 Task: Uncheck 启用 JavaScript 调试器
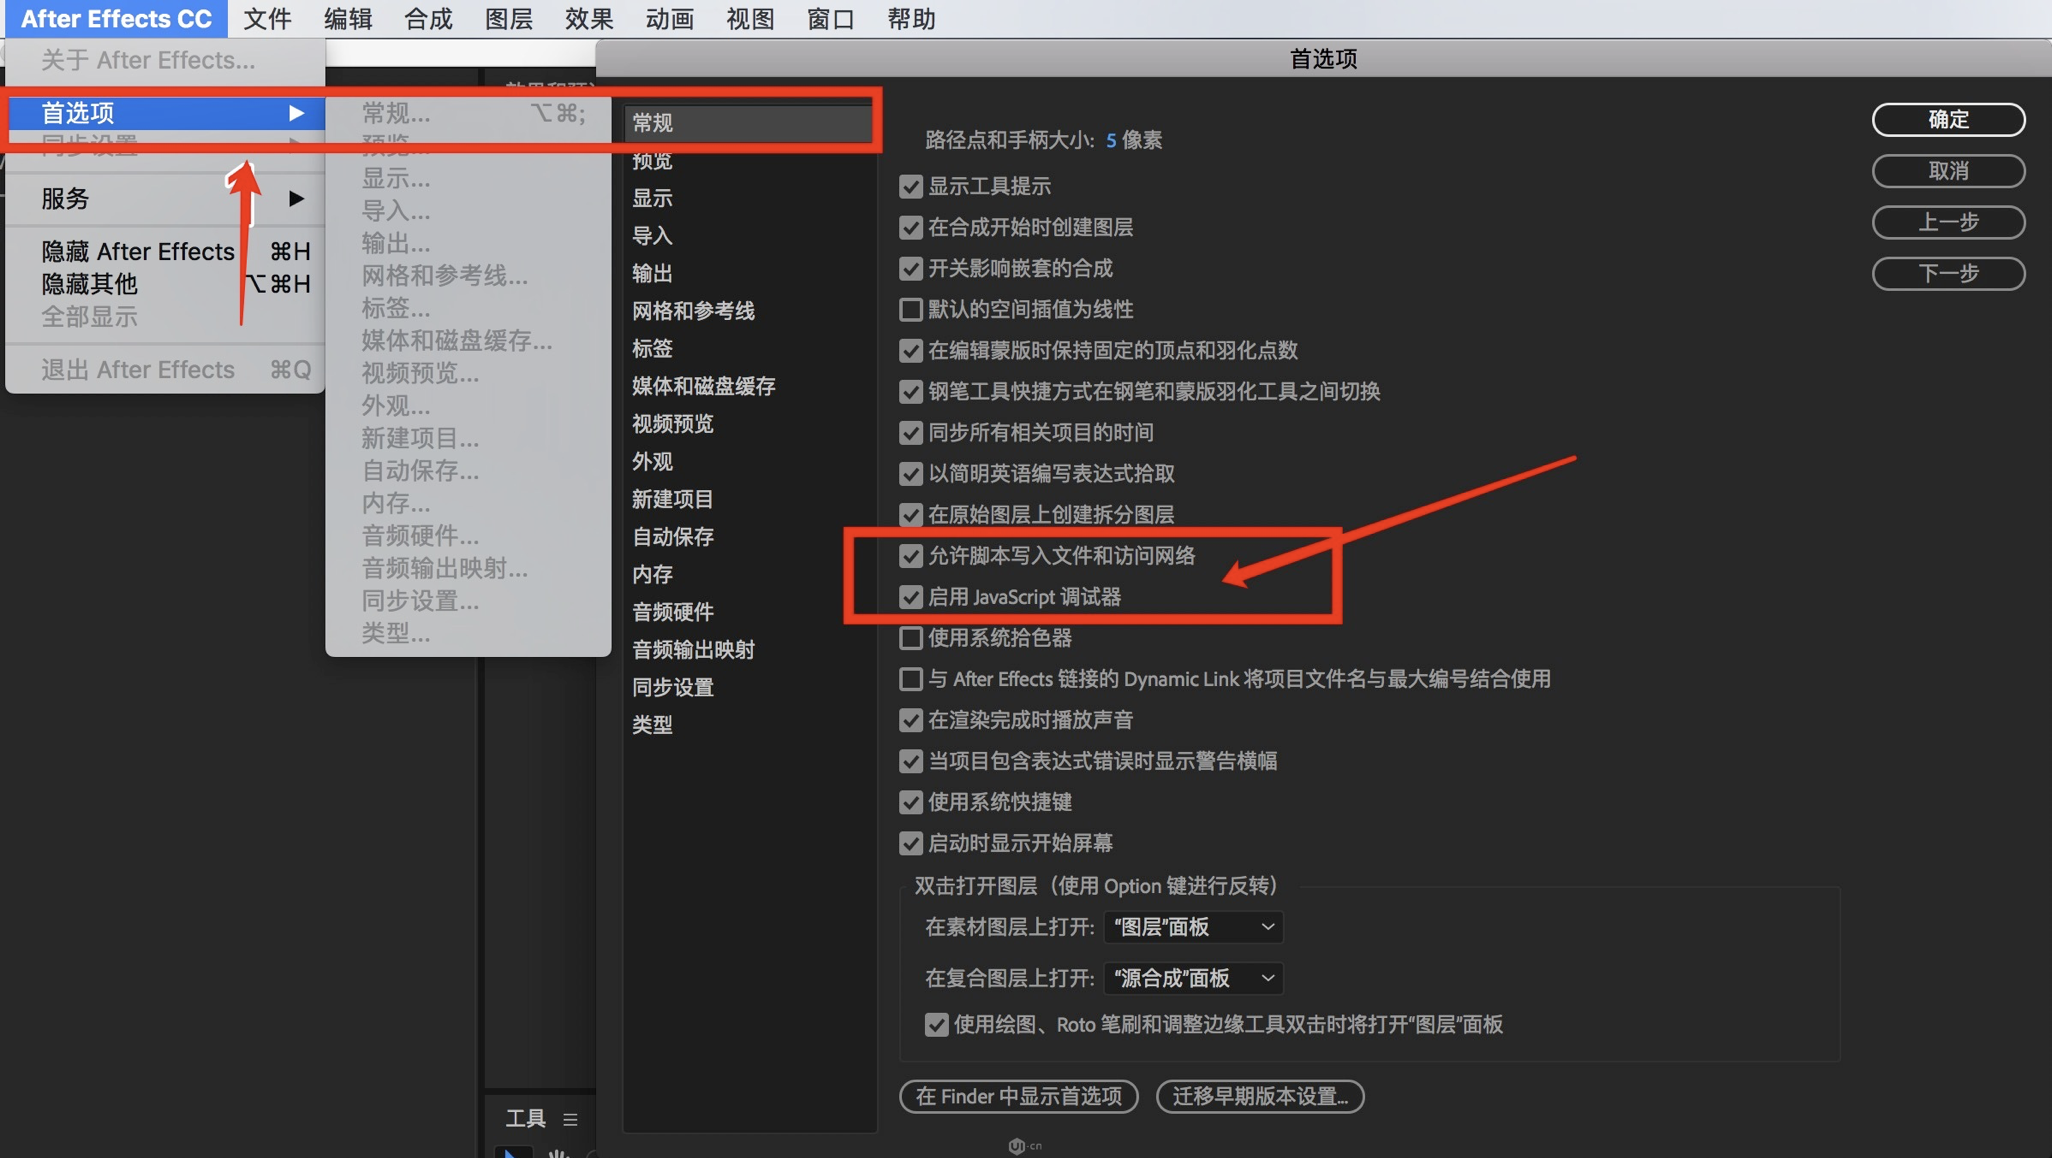coord(910,597)
